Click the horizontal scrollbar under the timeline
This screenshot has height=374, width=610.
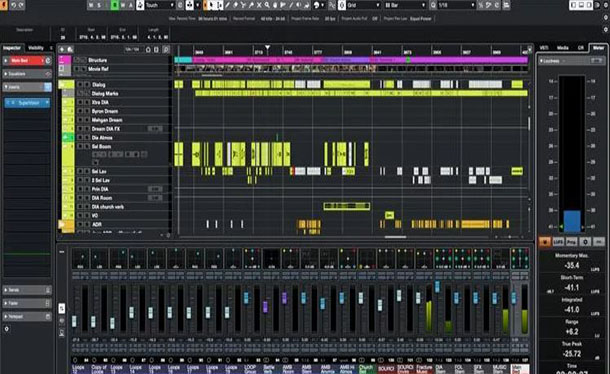[x=395, y=236]
